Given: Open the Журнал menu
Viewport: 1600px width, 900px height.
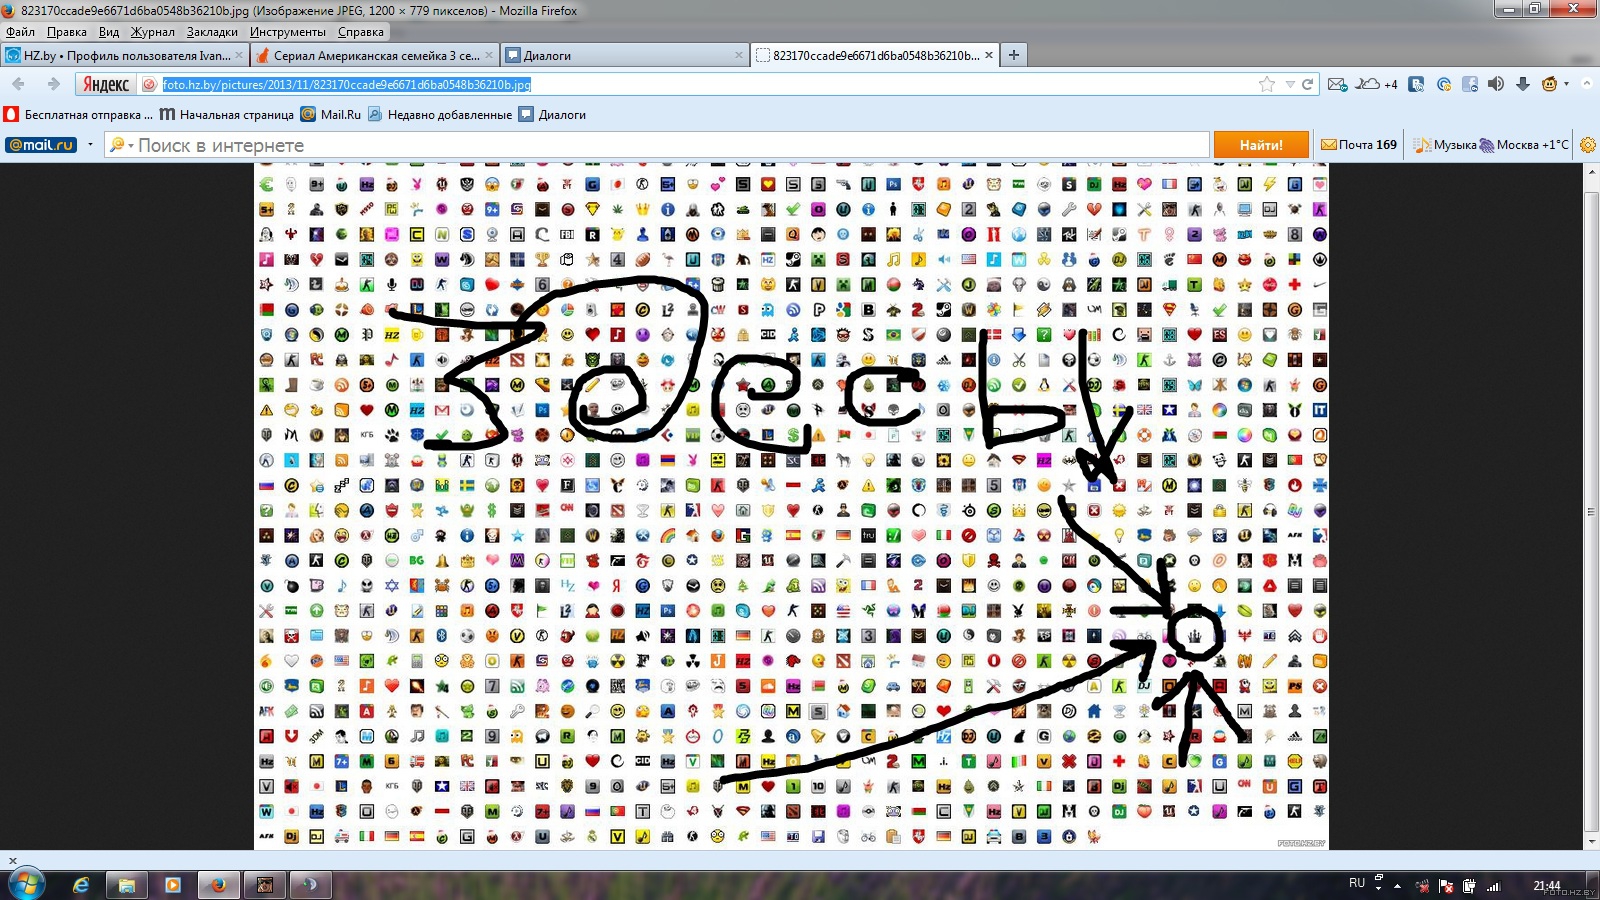Looking at the screenshot, I should [153, 32].
